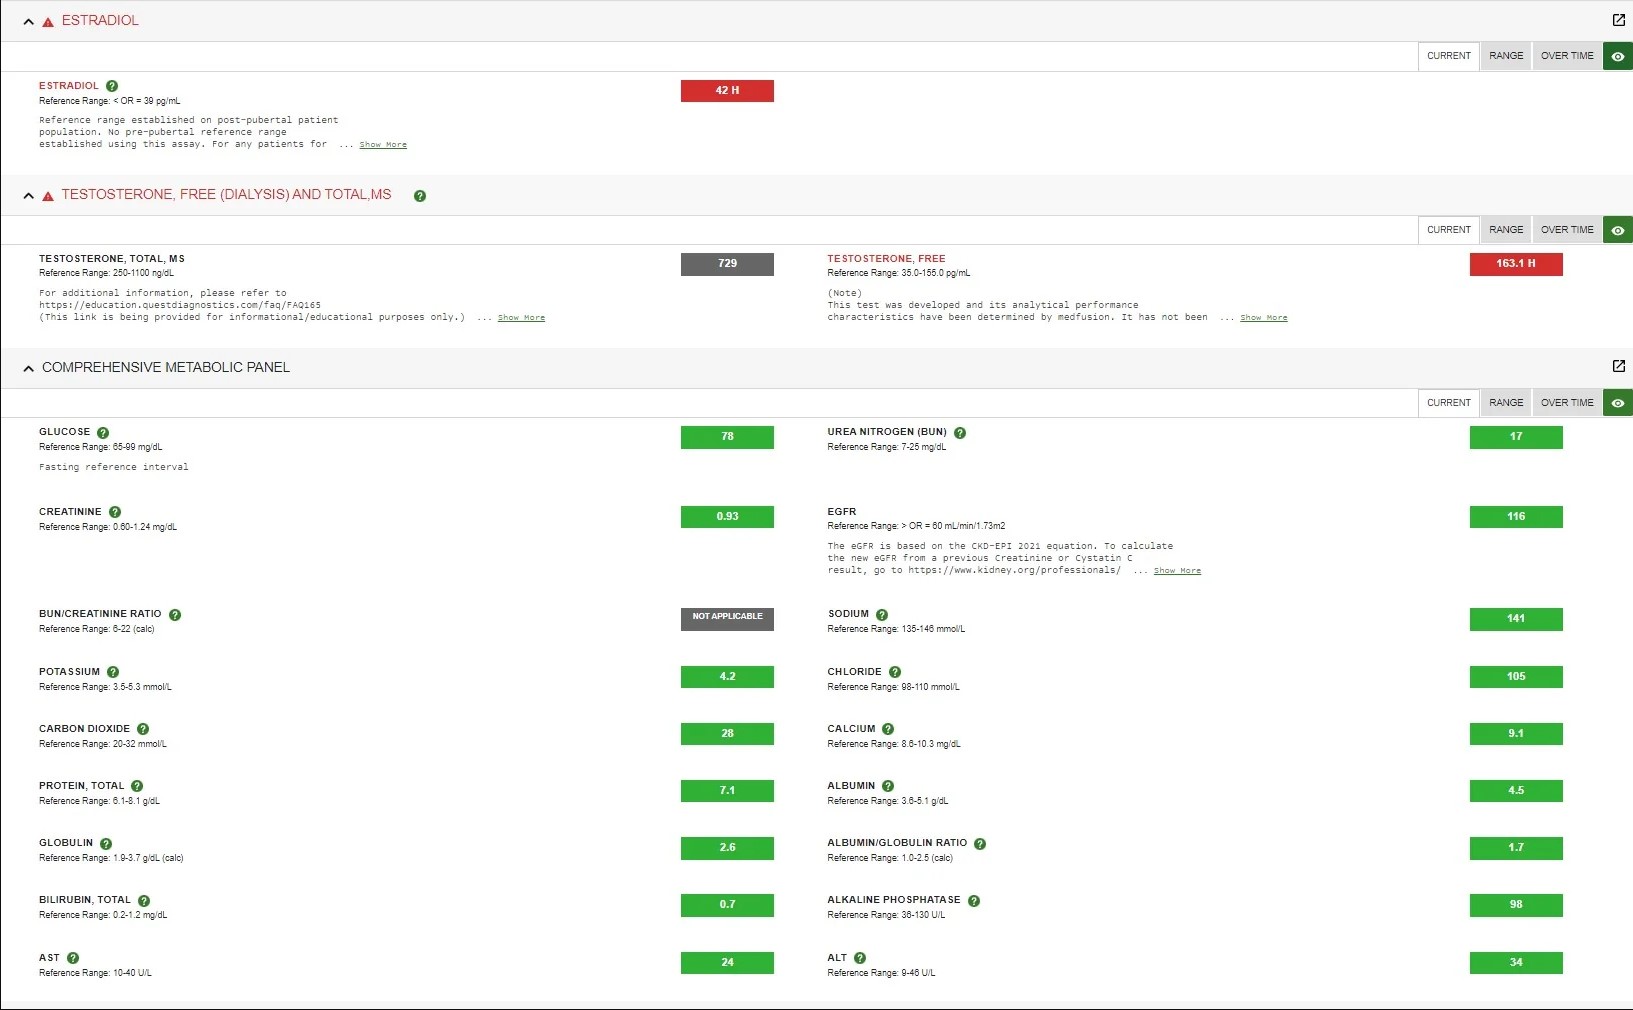
Task: Click the help icon next to Estradiol
Action: pyautogui.click(x=112, y=86)
